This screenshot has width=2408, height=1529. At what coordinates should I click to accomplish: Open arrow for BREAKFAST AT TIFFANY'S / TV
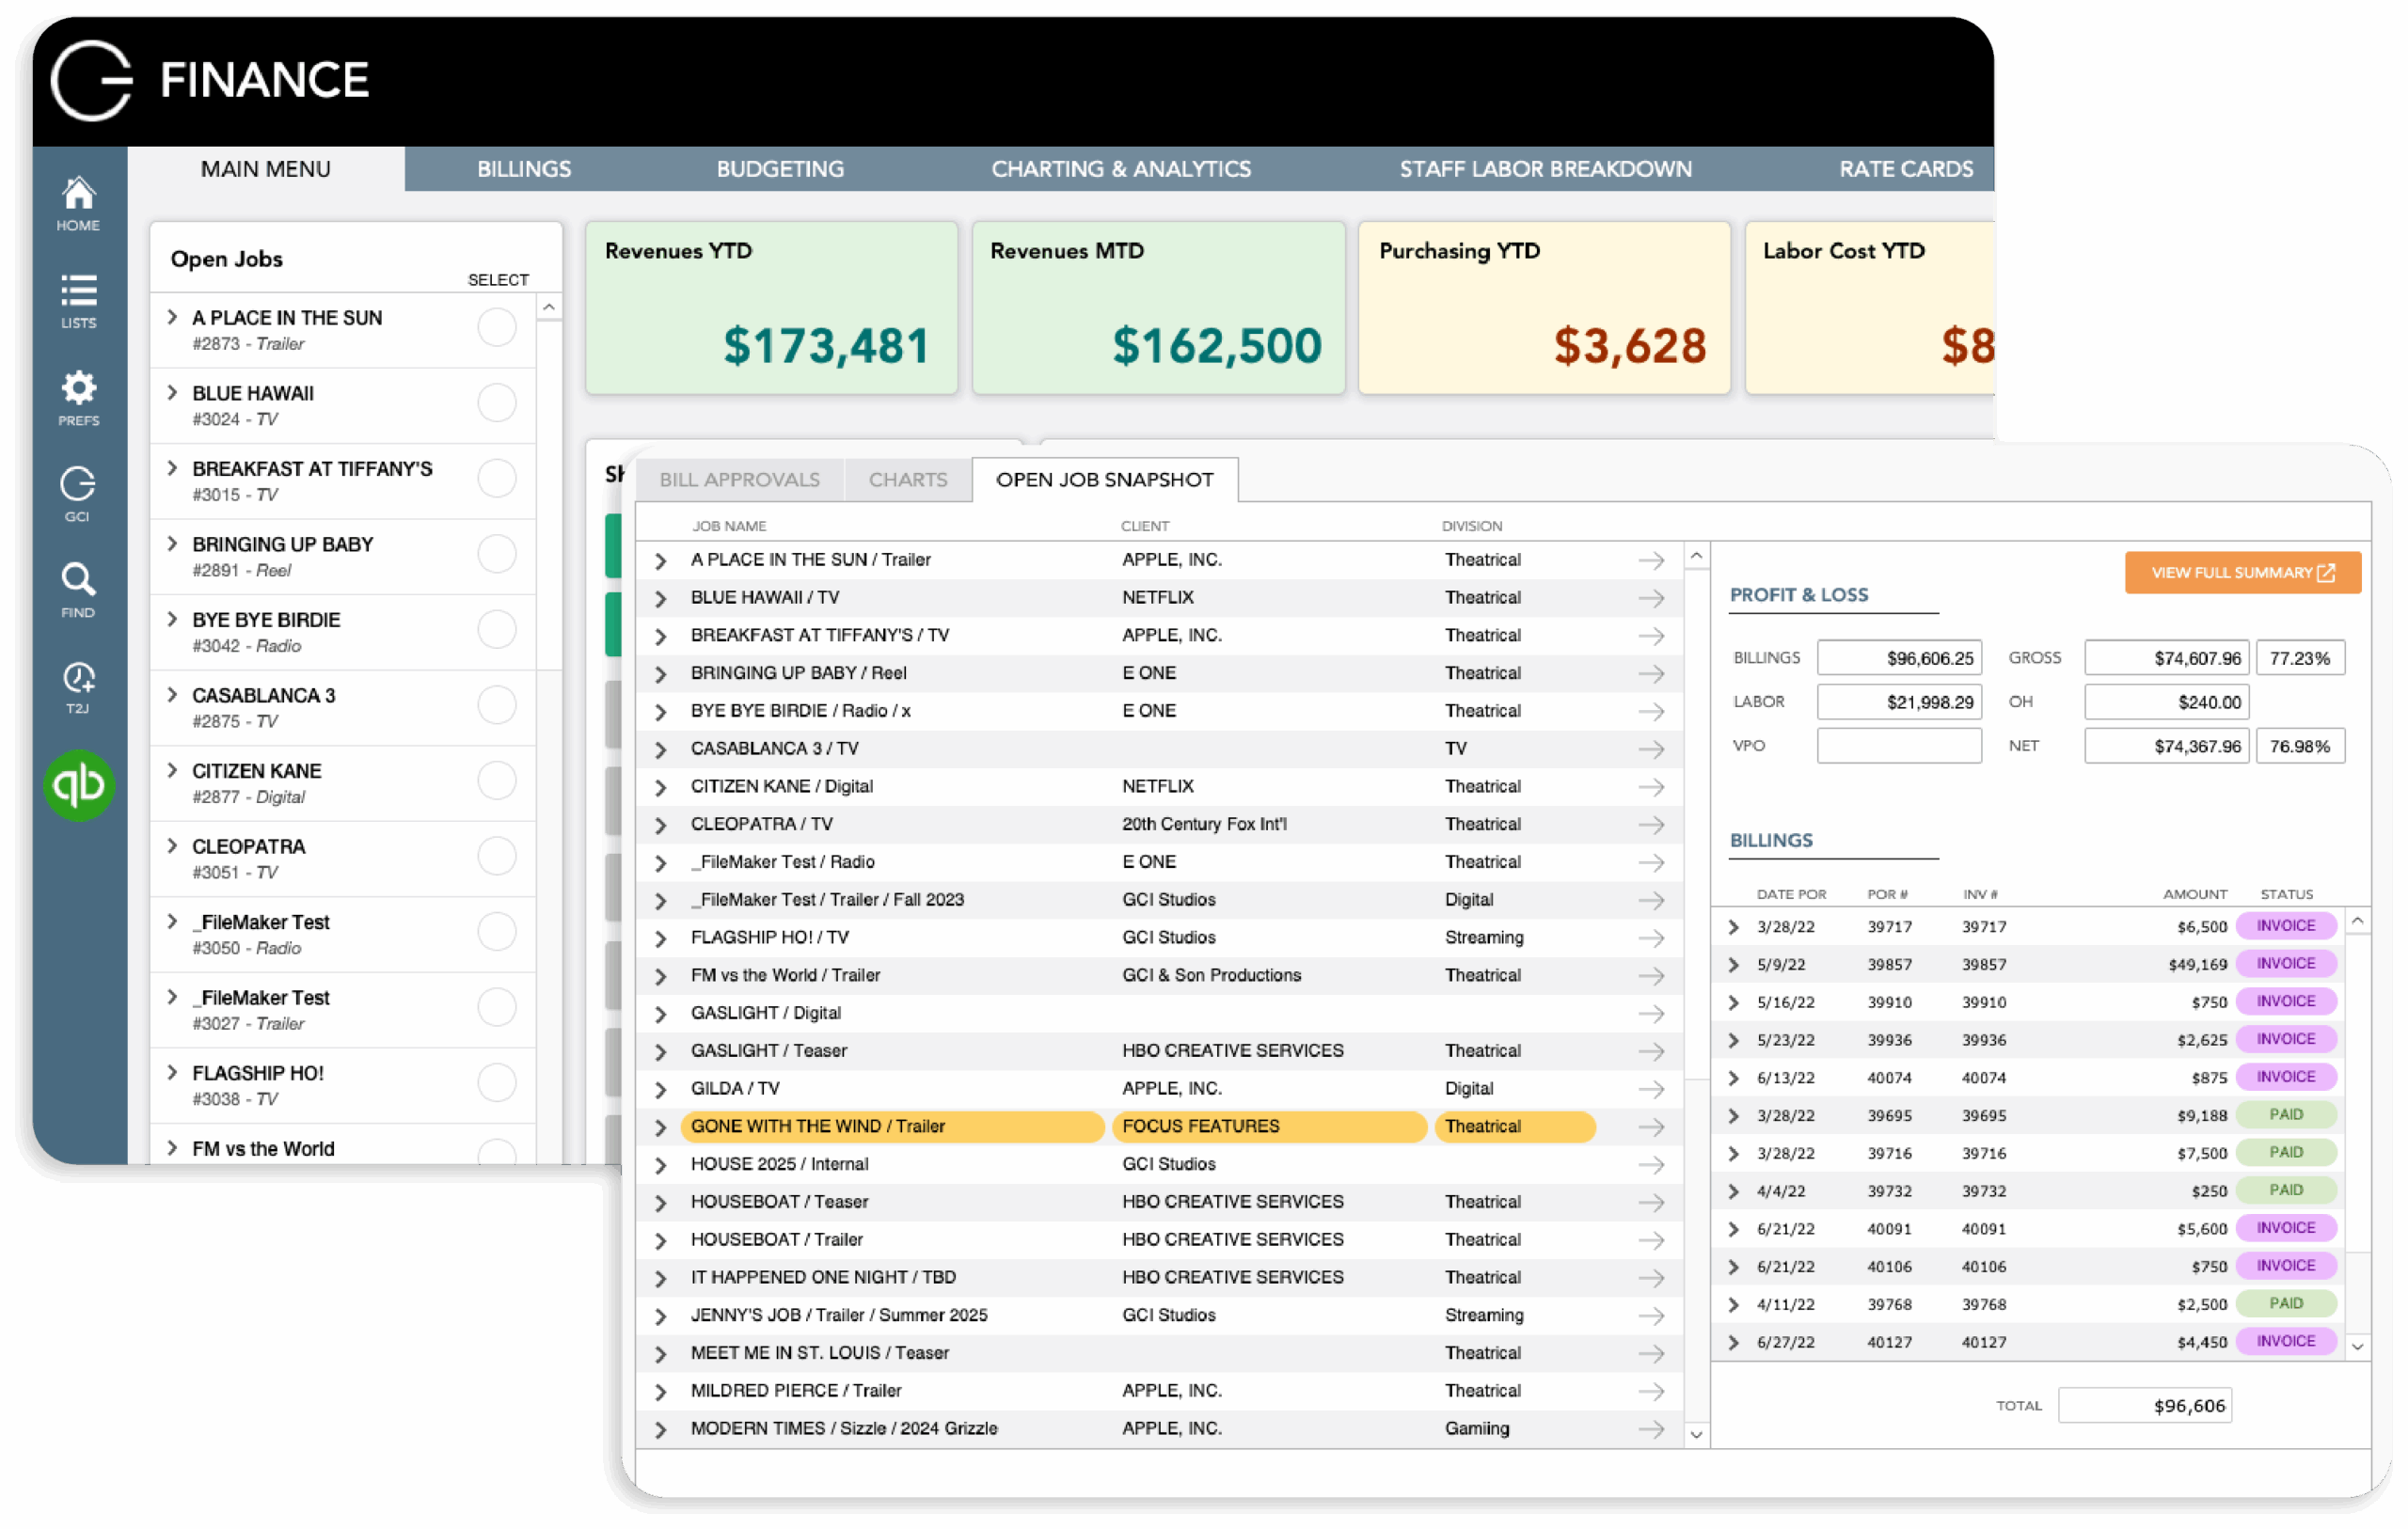1651,636
